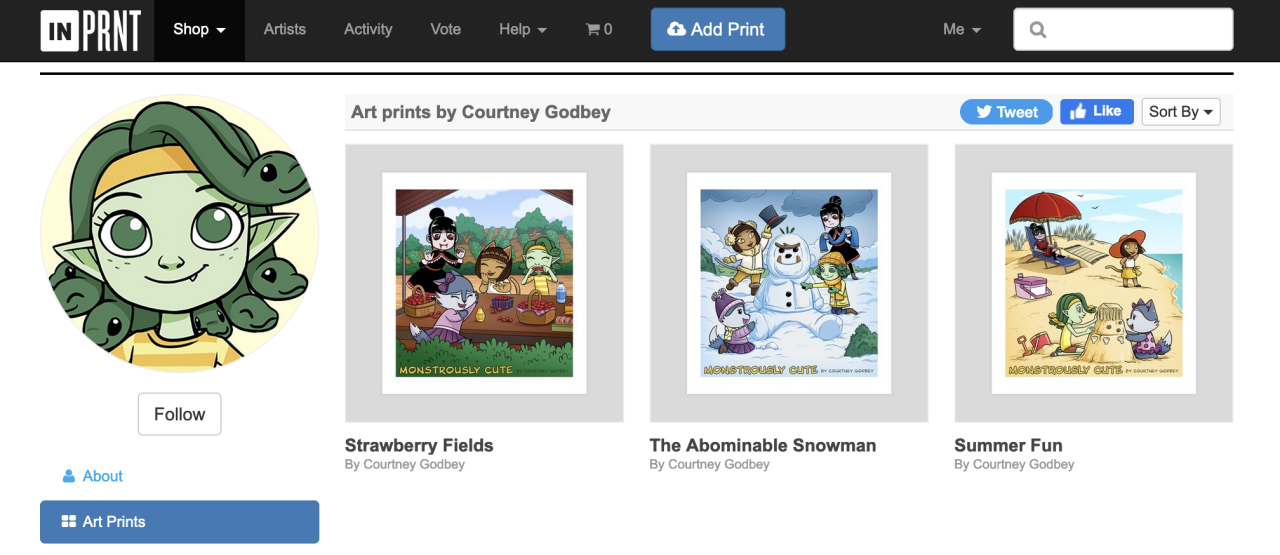Open the Strawberry Fields title link
Screen dimensions: 1280x555
419,446
